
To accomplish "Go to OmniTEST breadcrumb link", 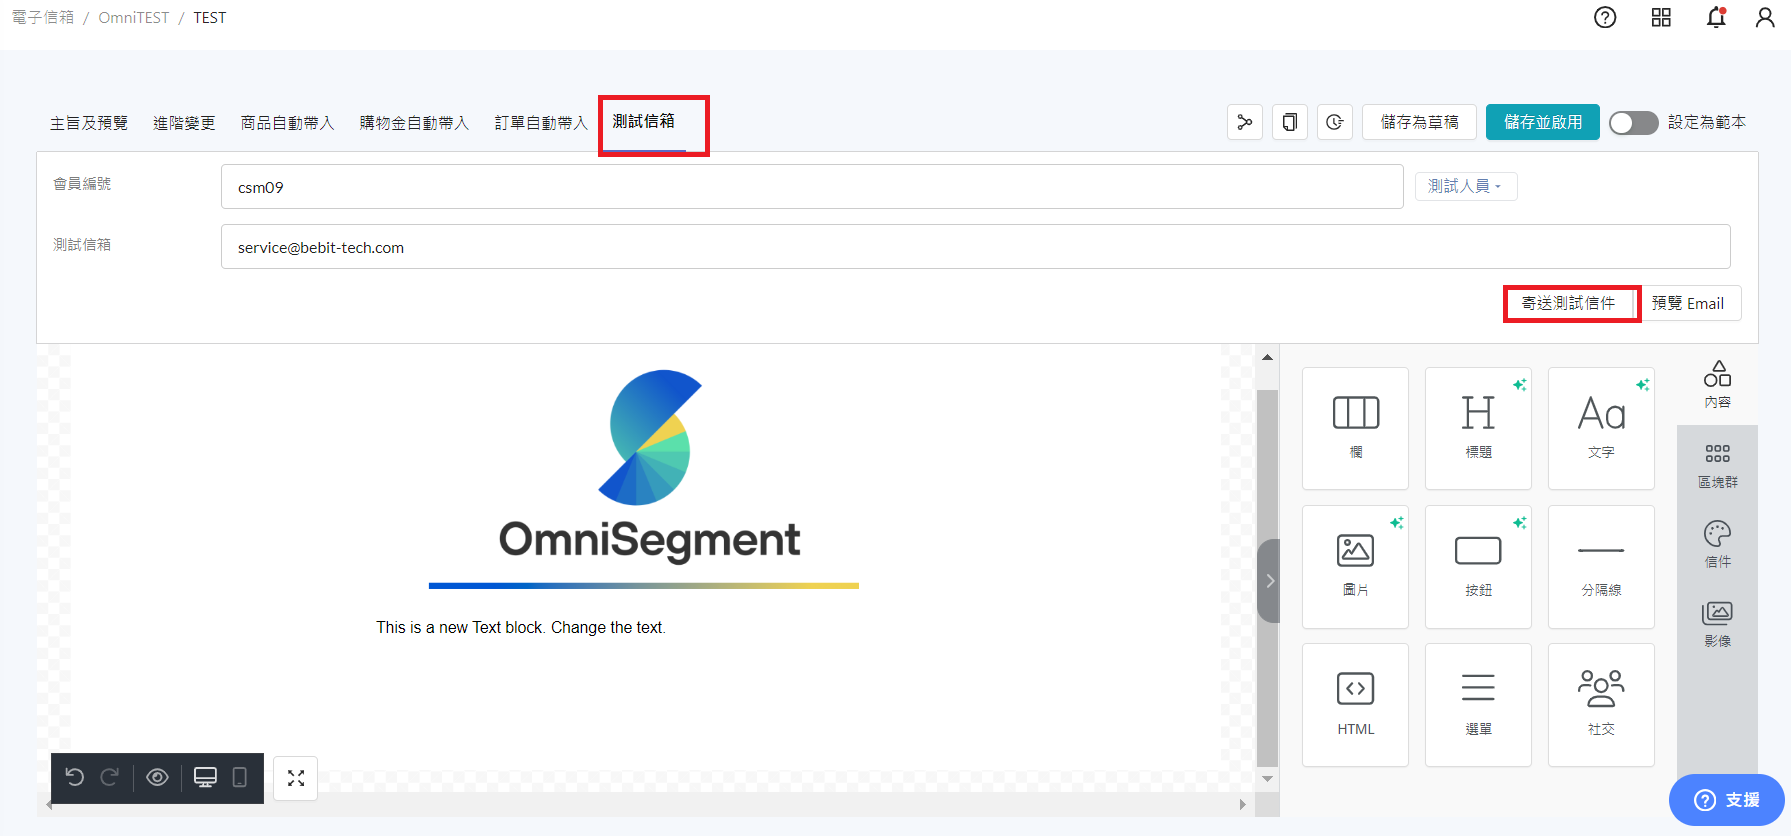I will coord(134,17).
